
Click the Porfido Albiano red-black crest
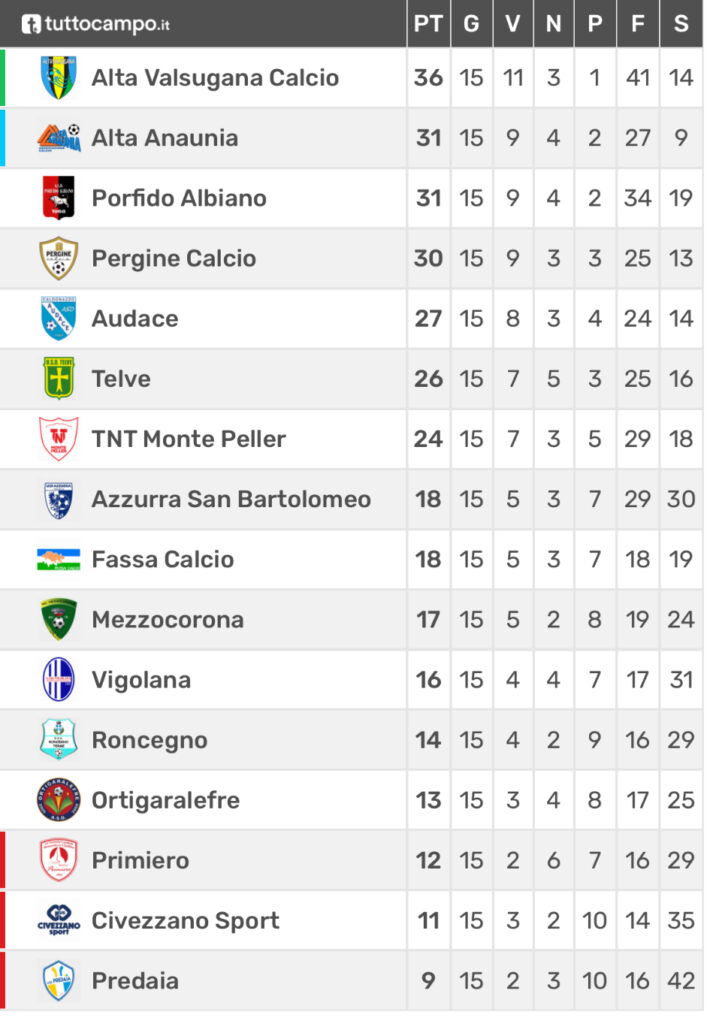coord(59,198)
